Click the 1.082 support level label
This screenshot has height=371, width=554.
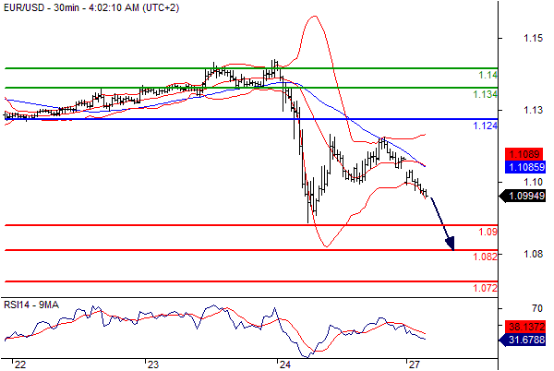[x=485, y=256]
